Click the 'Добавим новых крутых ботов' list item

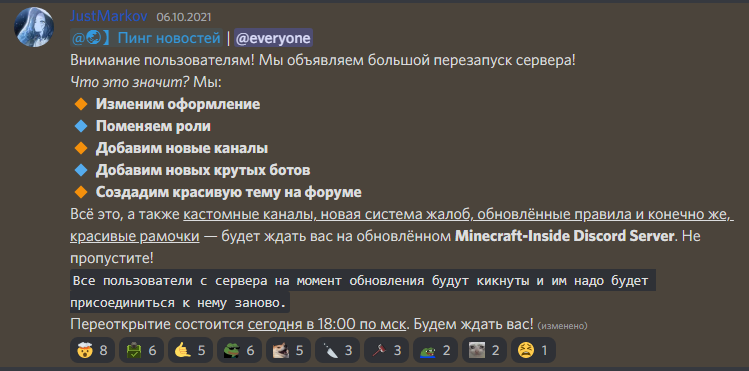[x=203, y=170]
